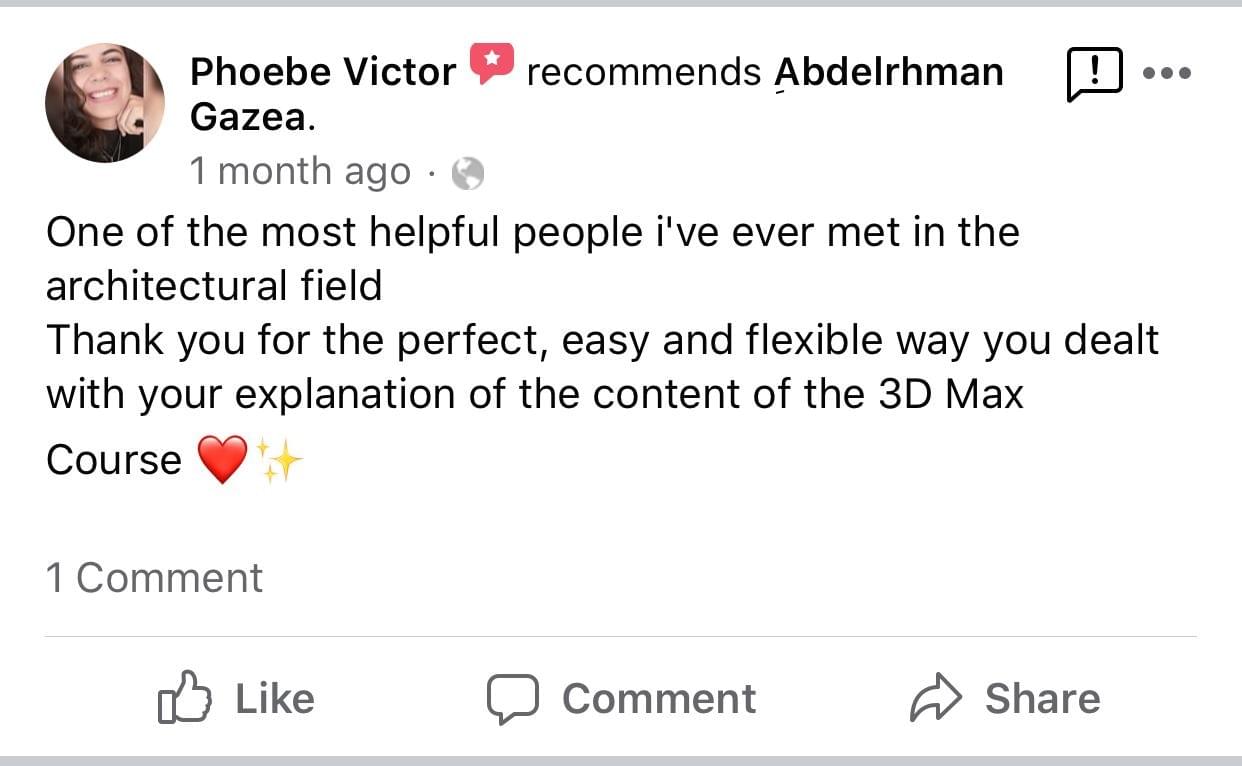1242x766 pixels.
Task: Click the red recommendation star badge
Action: [491, 64]
